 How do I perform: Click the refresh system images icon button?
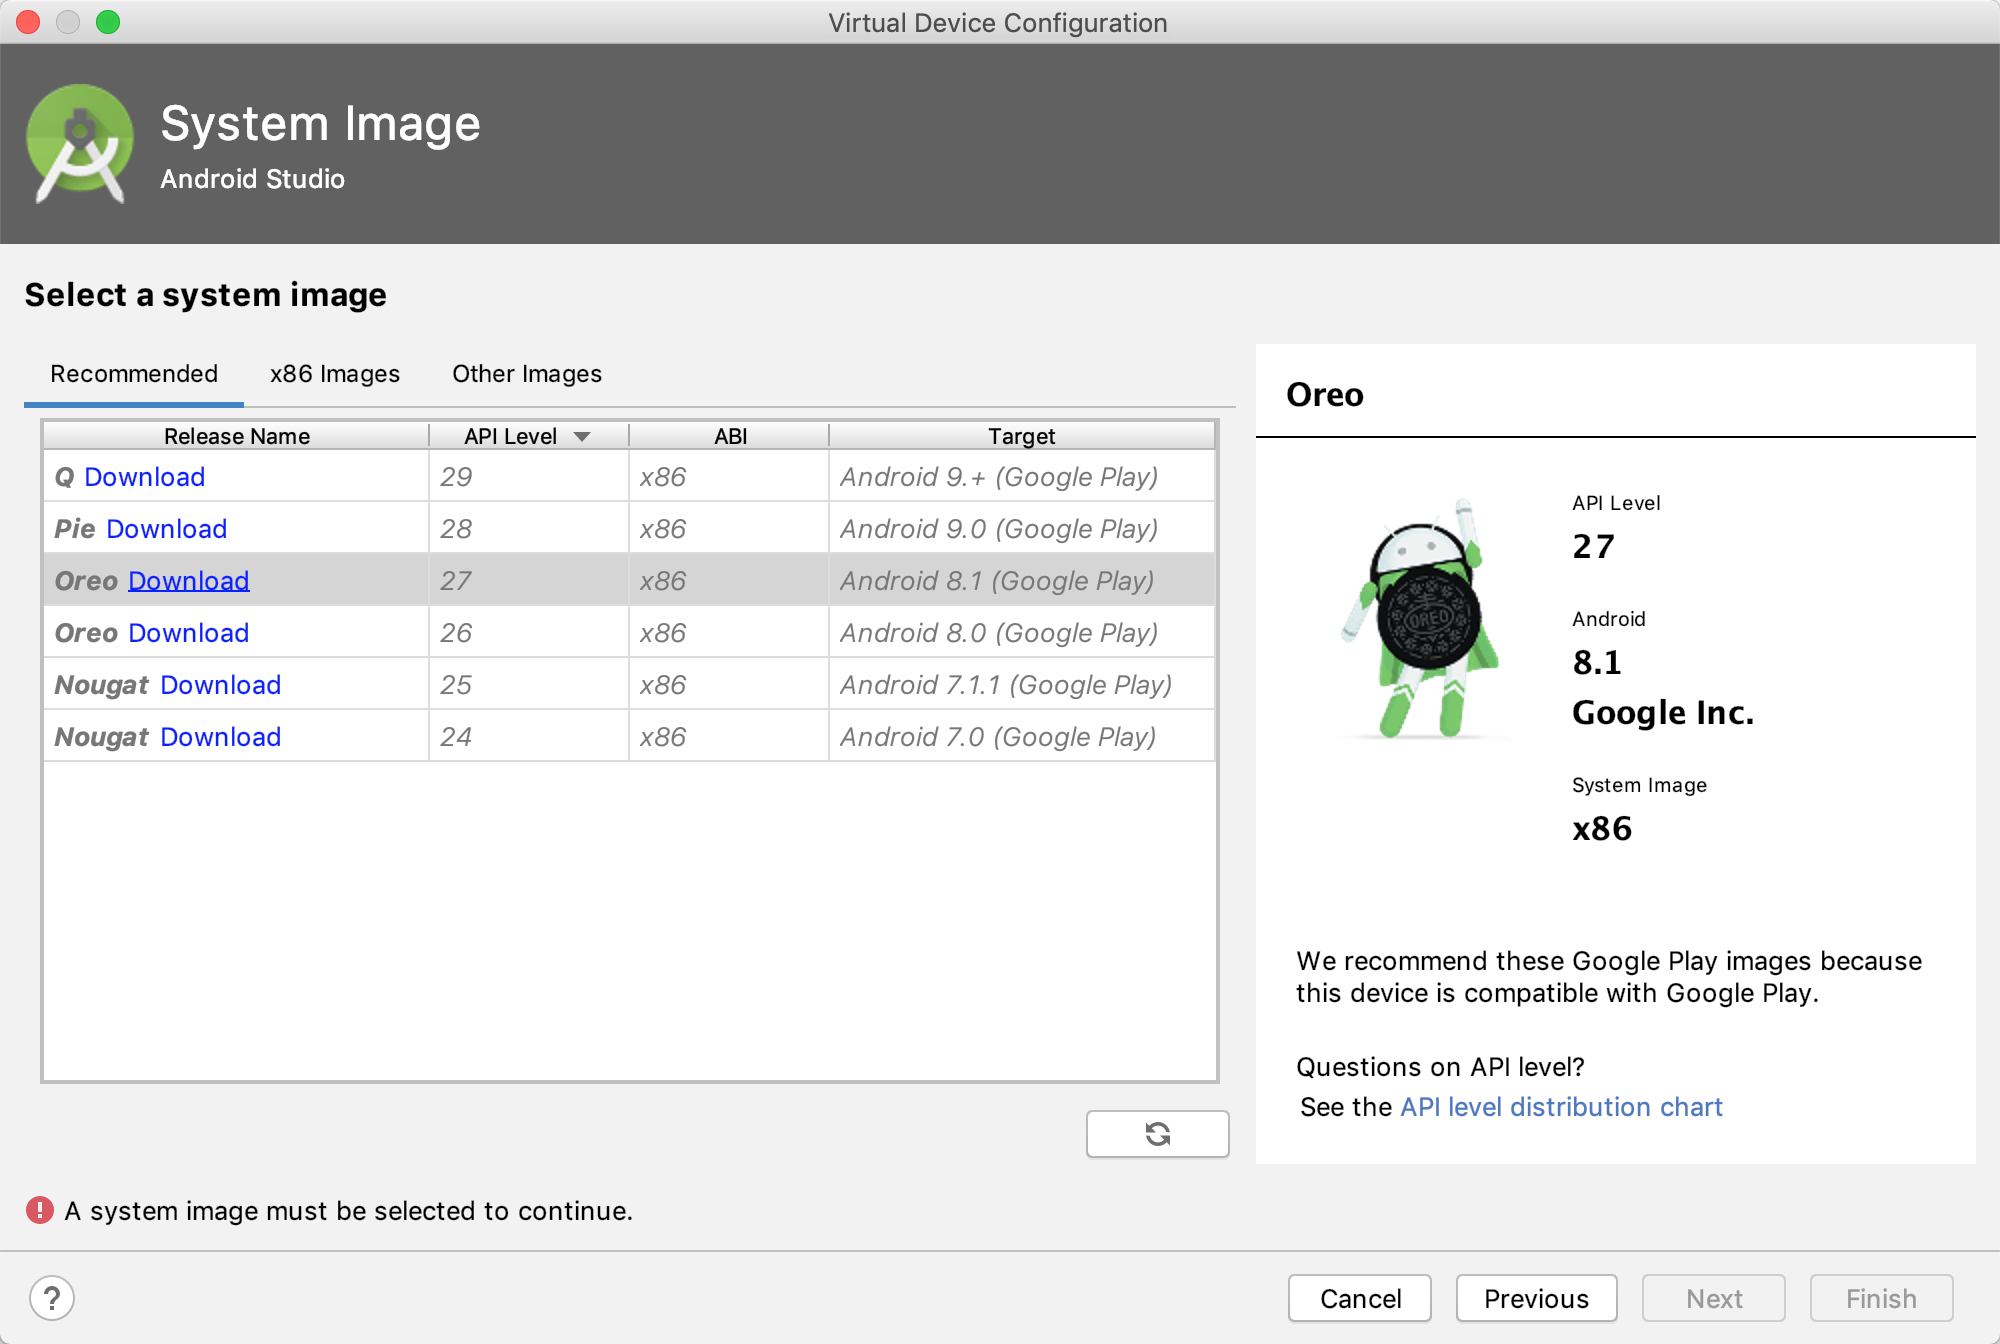[1157, 1134]
